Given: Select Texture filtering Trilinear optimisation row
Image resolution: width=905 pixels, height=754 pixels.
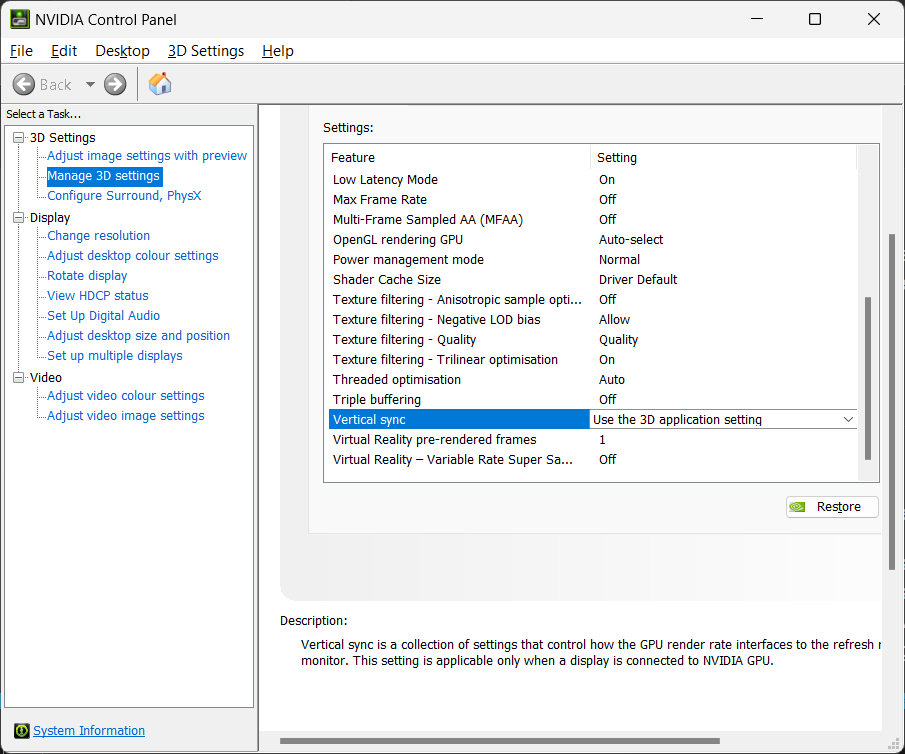Looking at the screenshot, I should point(593,360).
